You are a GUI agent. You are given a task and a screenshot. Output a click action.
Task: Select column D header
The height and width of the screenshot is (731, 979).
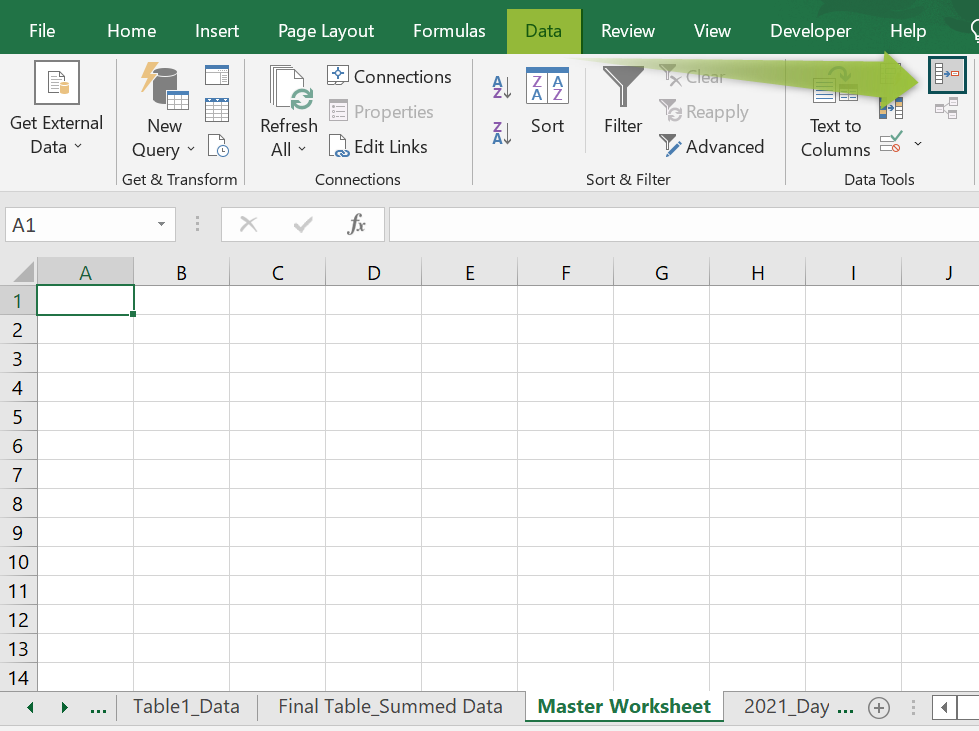373,273
